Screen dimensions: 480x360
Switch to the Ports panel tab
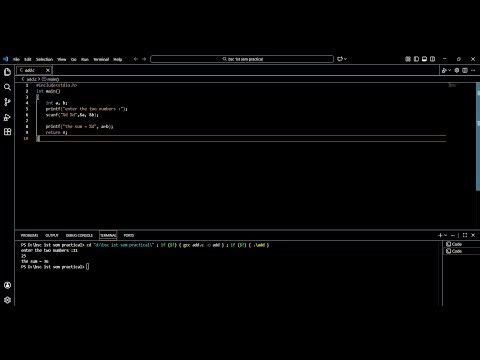pyautogui.click(x=129, y=235)
